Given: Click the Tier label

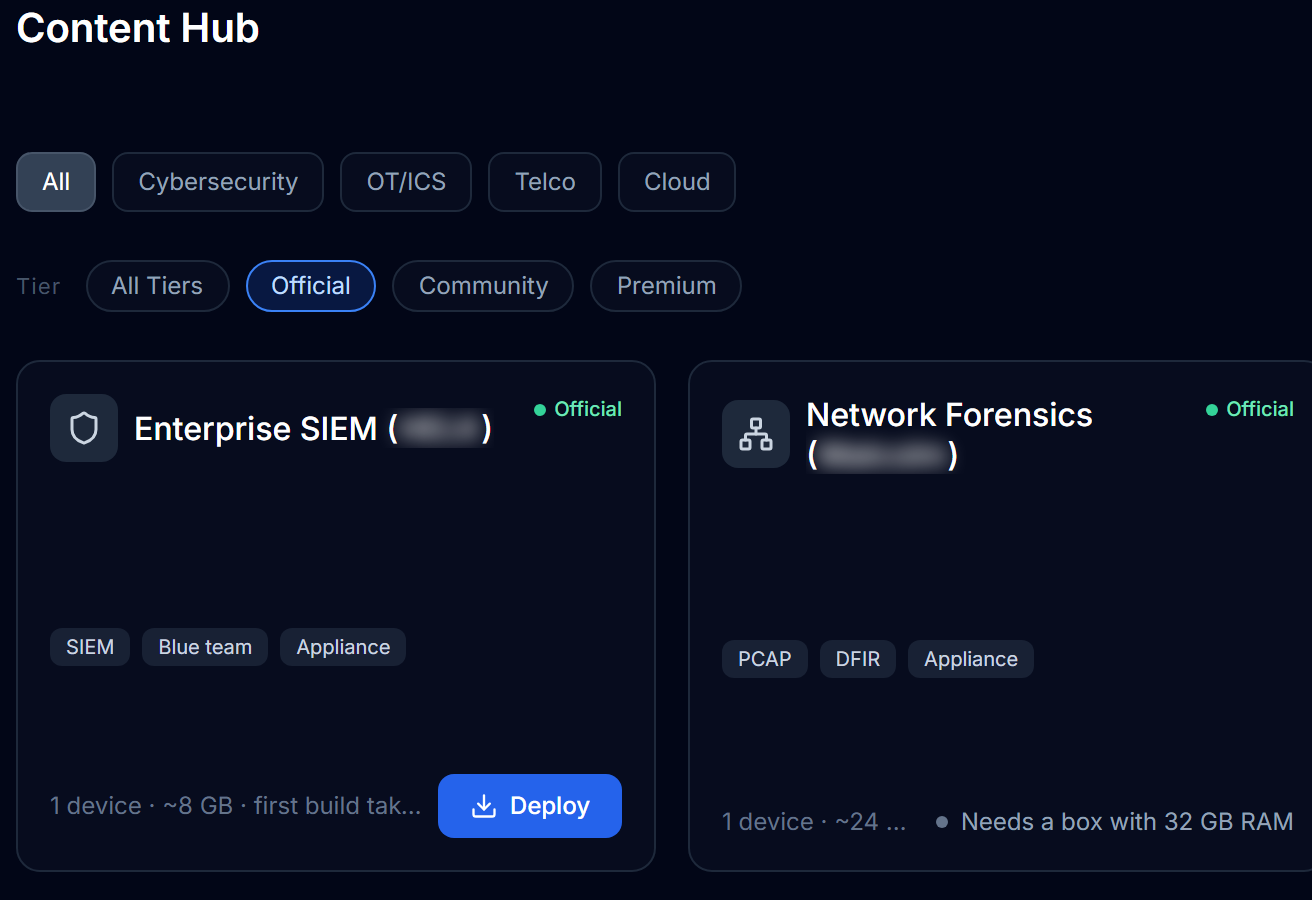Looking at the screenshot, I should point(39,286).
